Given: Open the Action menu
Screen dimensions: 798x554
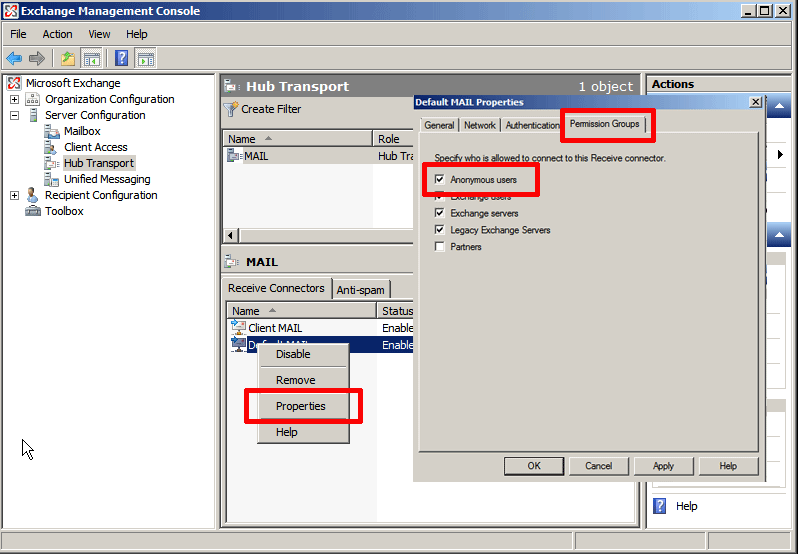Looking at the screenshot, I should pyautogui.click(x=58, y=34).
